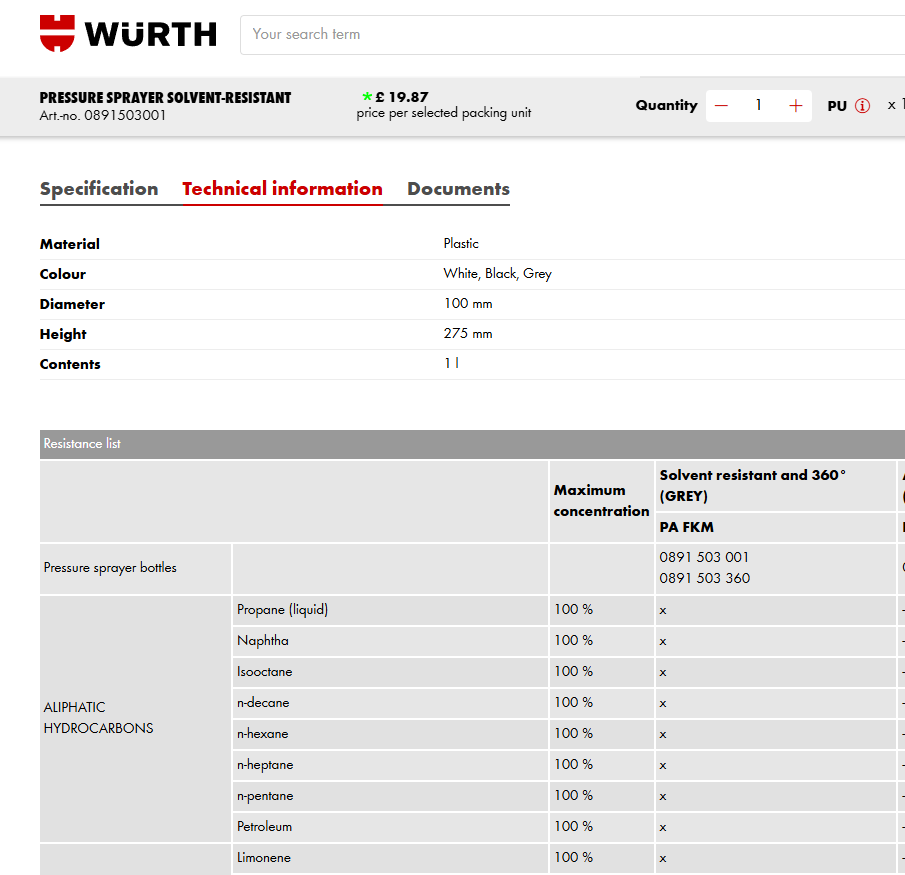The width and height of the screenshot is (905, 875).
Task: Select the Technical information tab
Action: 282,189
